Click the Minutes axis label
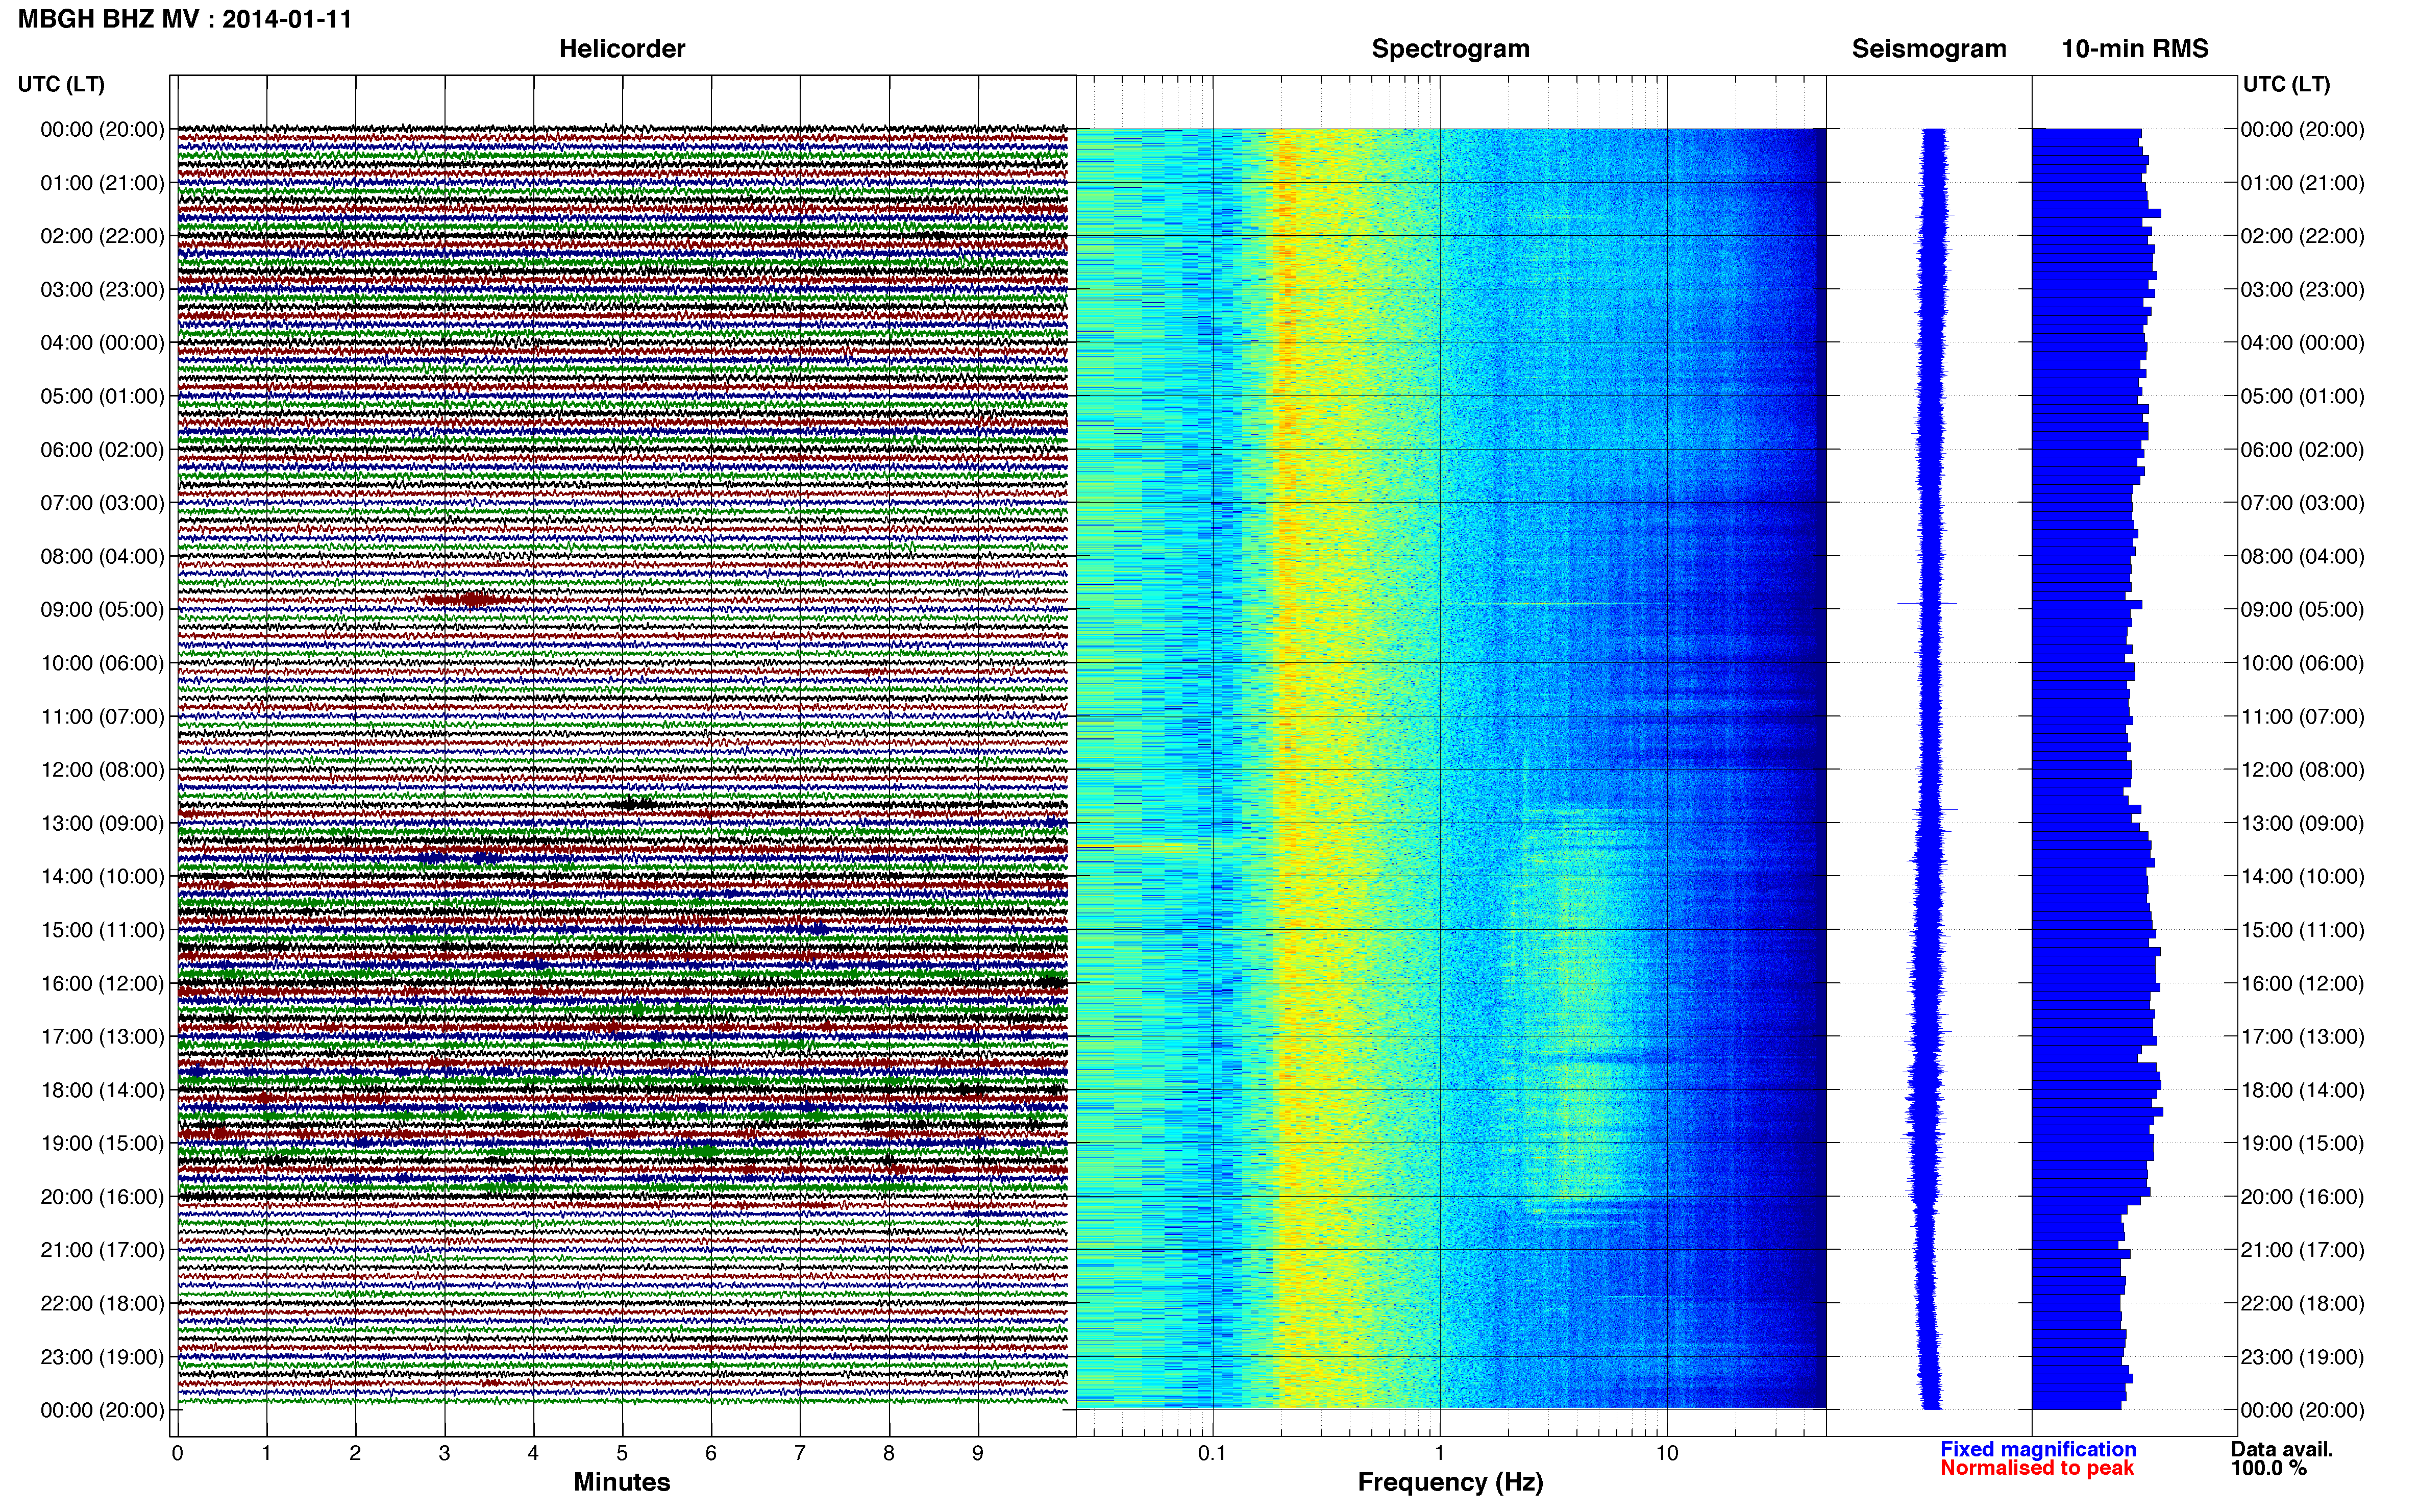Screen dimensions: 2419x1512 [621, 1482]
